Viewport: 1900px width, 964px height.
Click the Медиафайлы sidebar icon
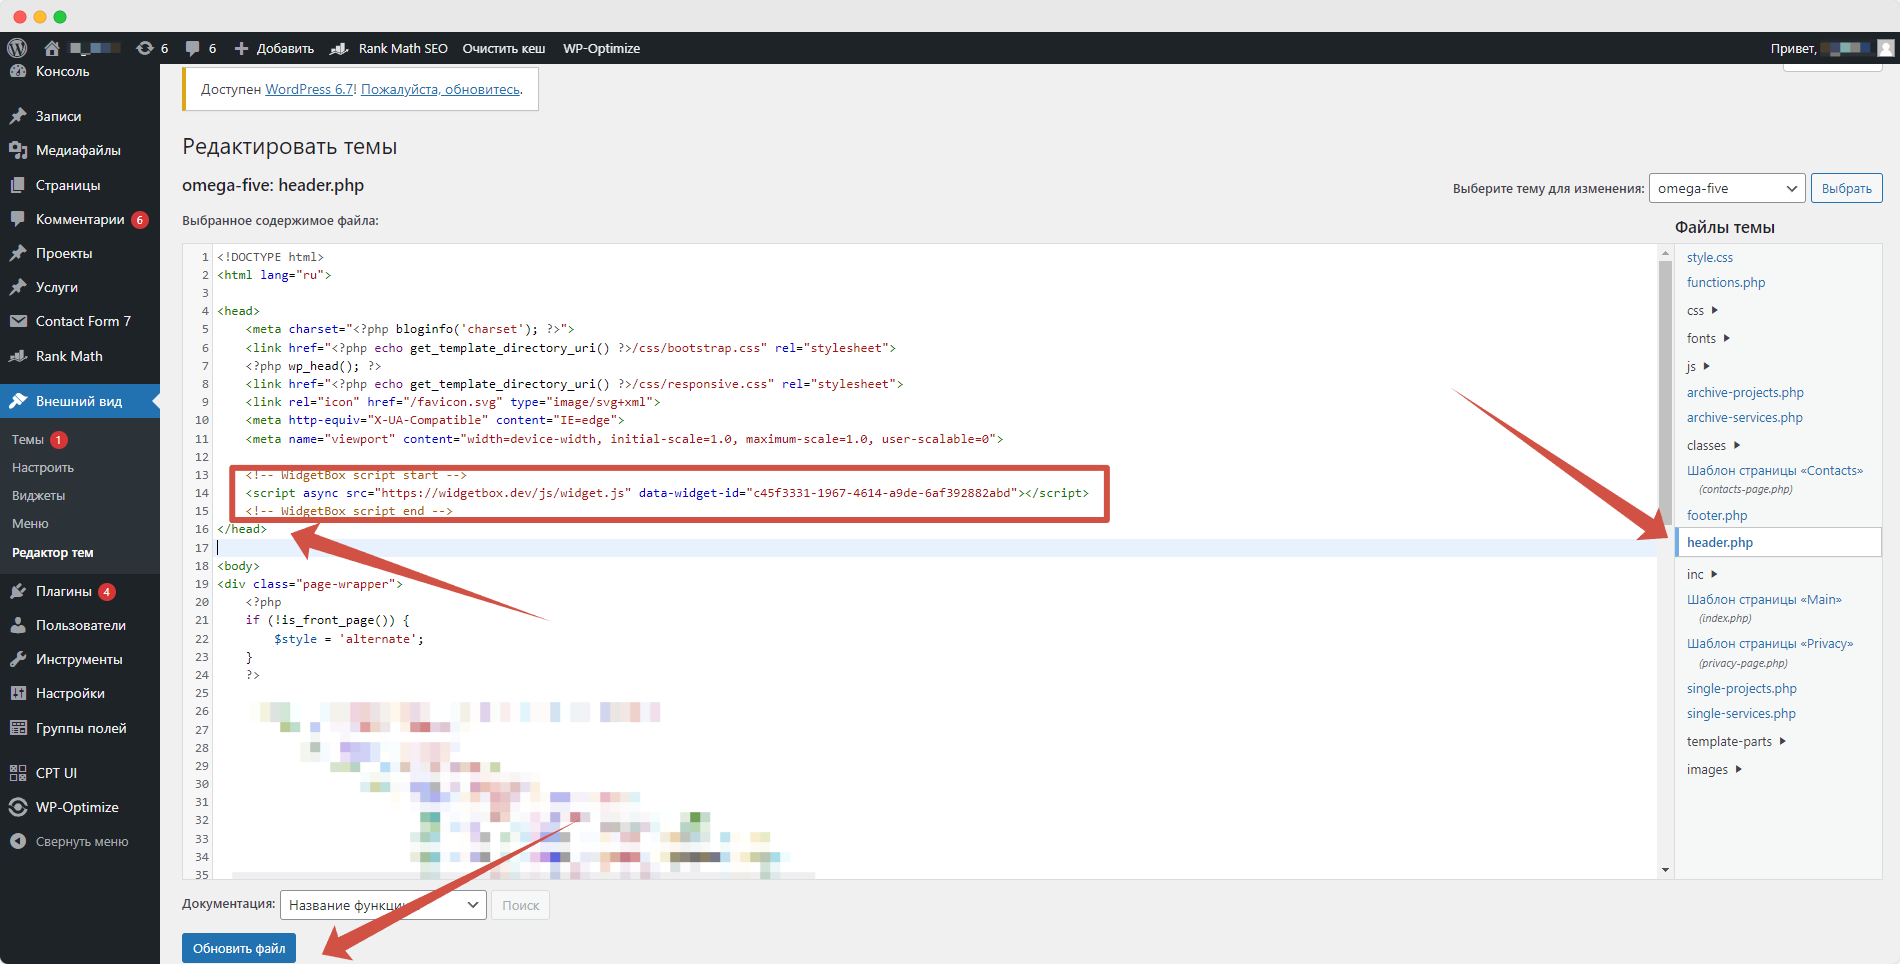[x=18, y=150]
